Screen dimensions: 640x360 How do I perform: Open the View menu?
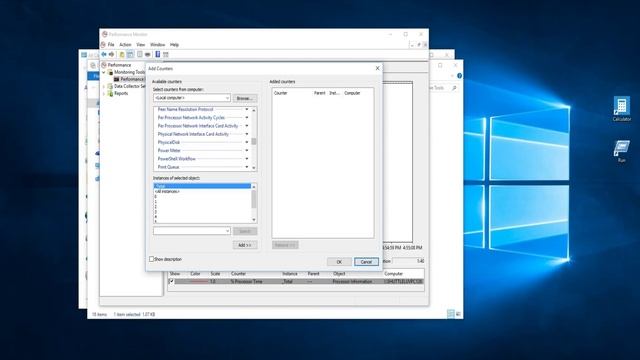tap(140, 44)
